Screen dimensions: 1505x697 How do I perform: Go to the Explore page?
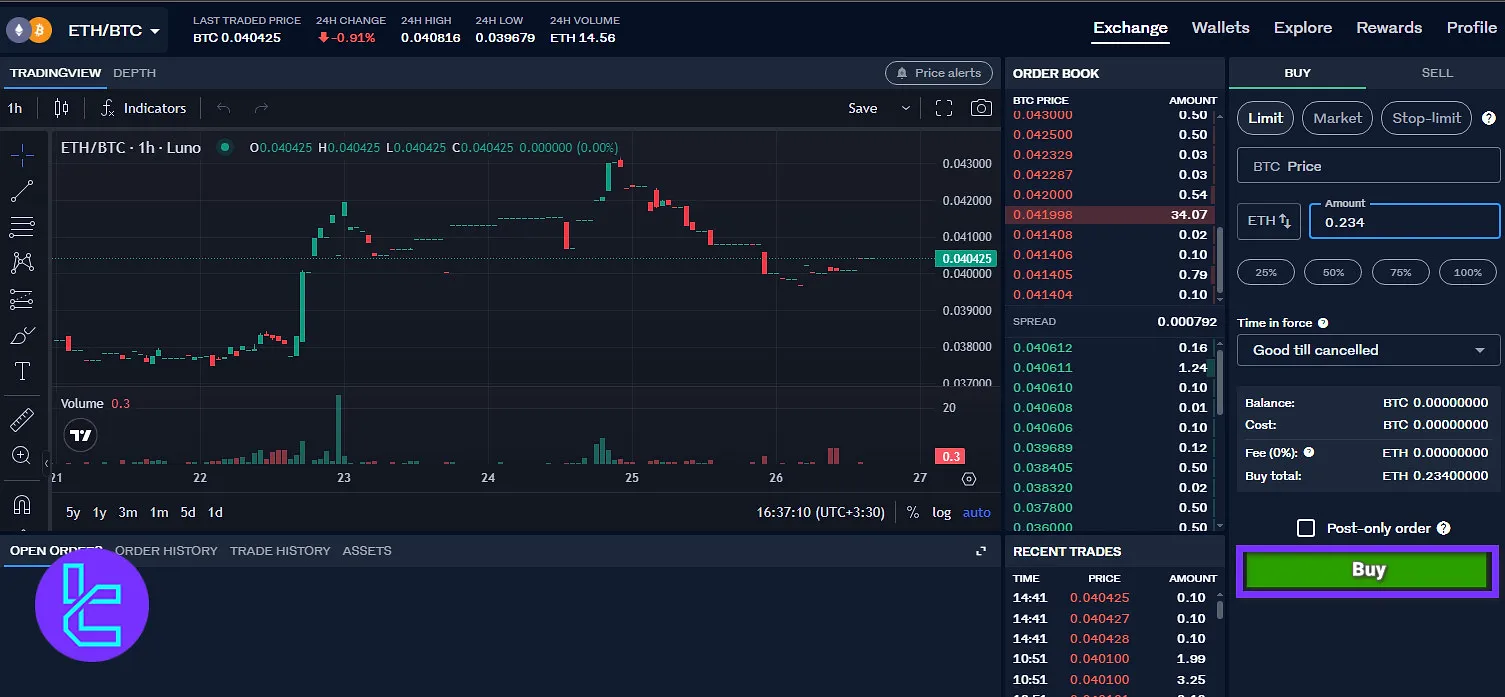coord(1302,28)
